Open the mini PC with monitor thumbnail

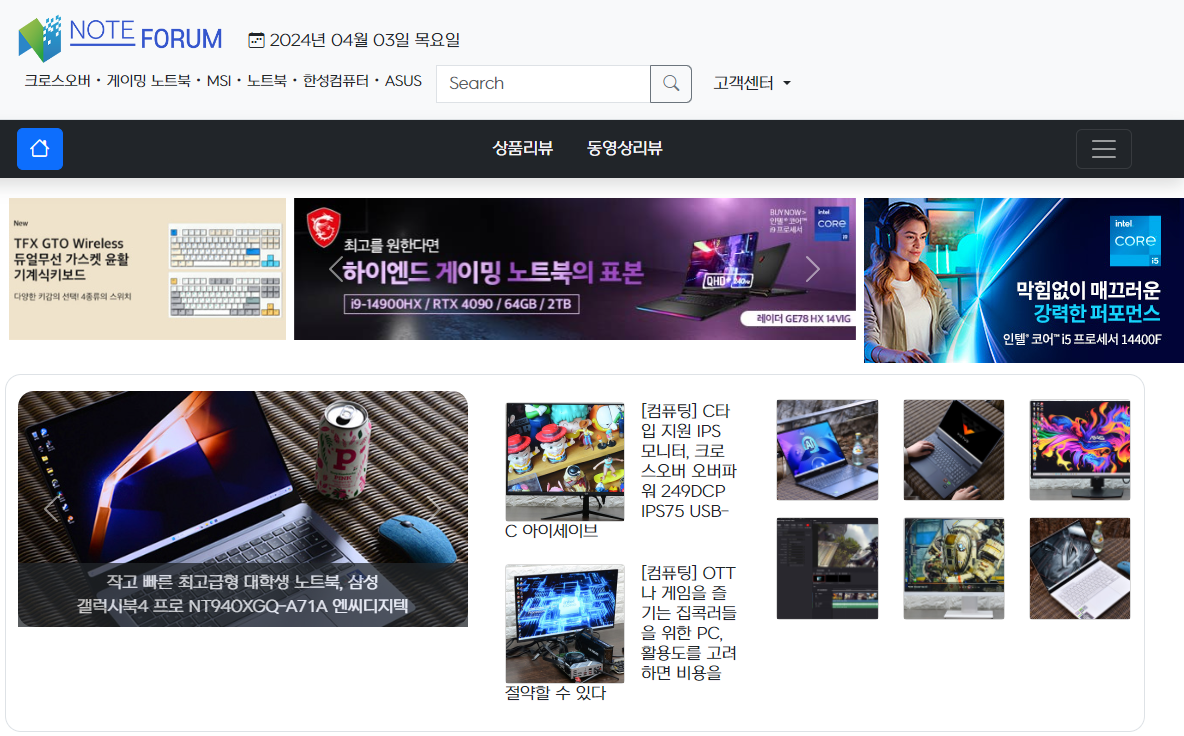pos(565,624)
